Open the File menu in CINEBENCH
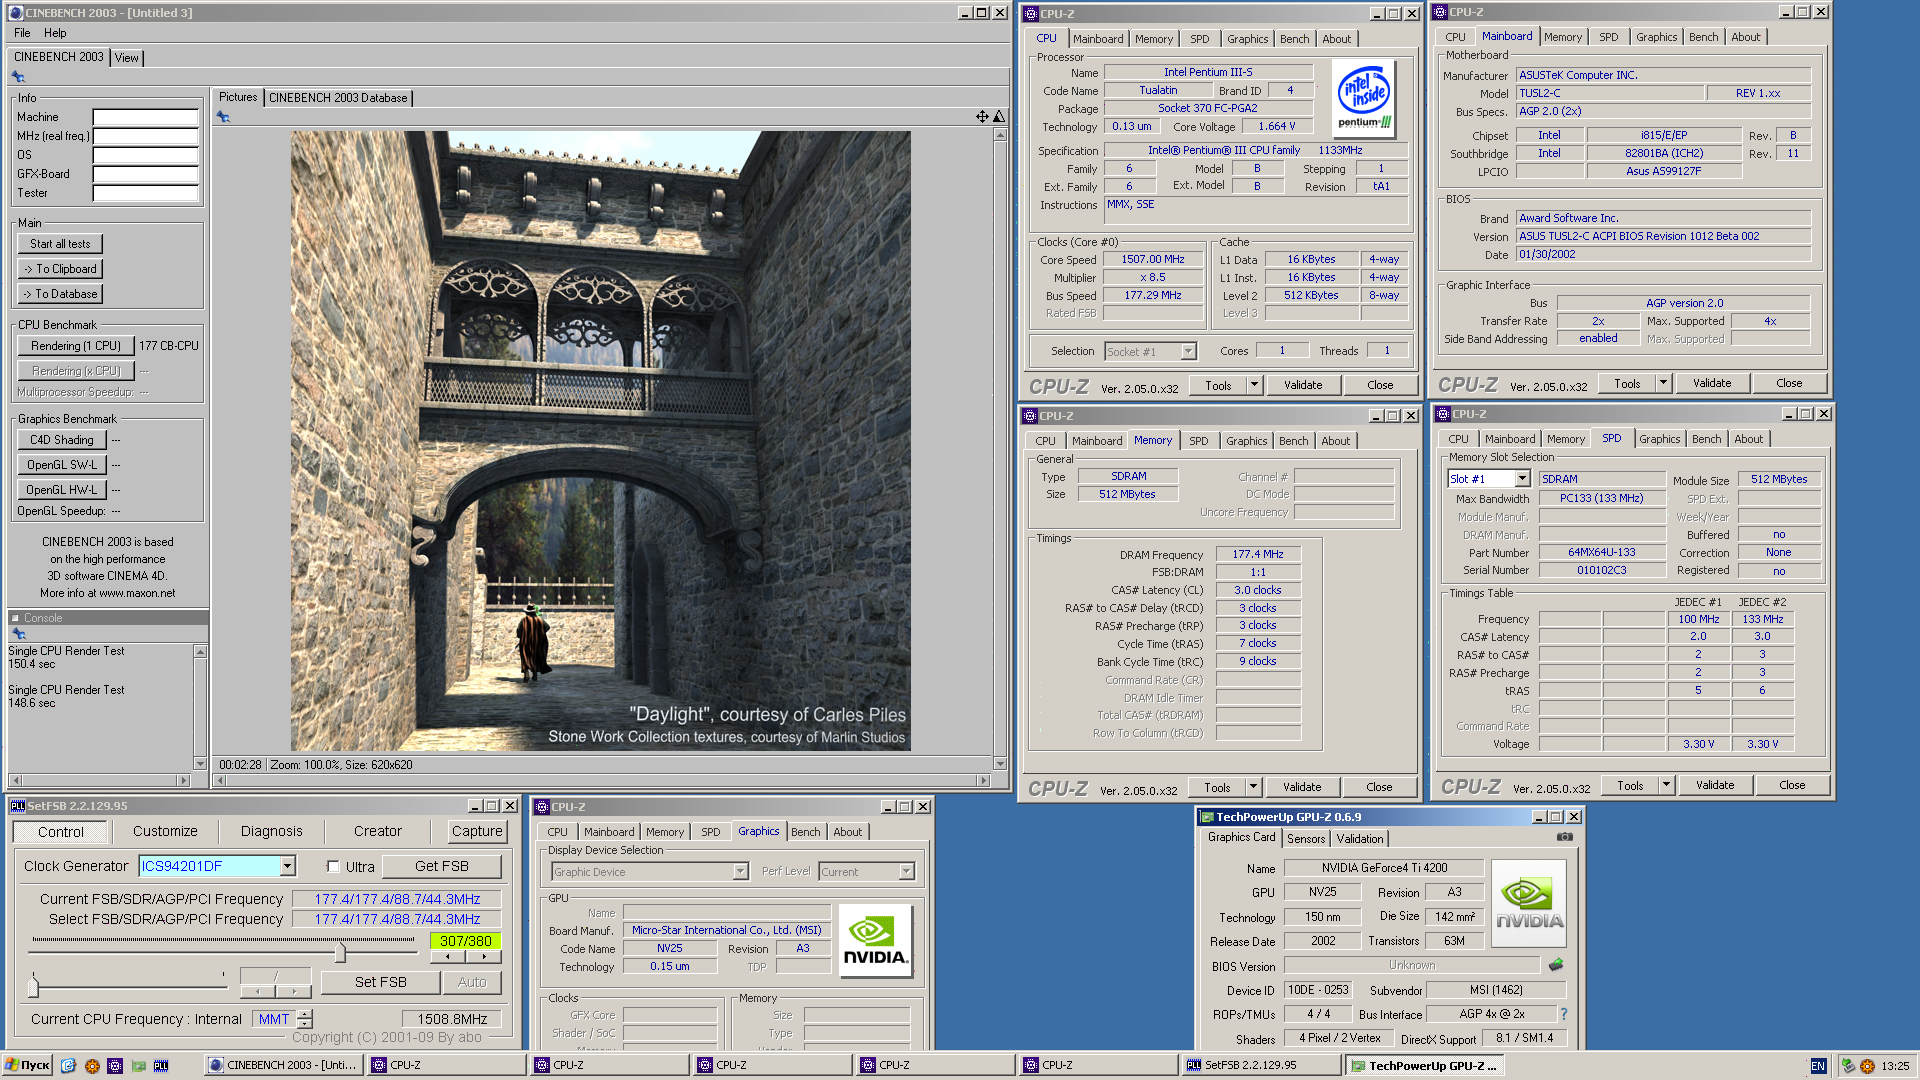This screenshot has width=1920, height=1080. [22, 33]
